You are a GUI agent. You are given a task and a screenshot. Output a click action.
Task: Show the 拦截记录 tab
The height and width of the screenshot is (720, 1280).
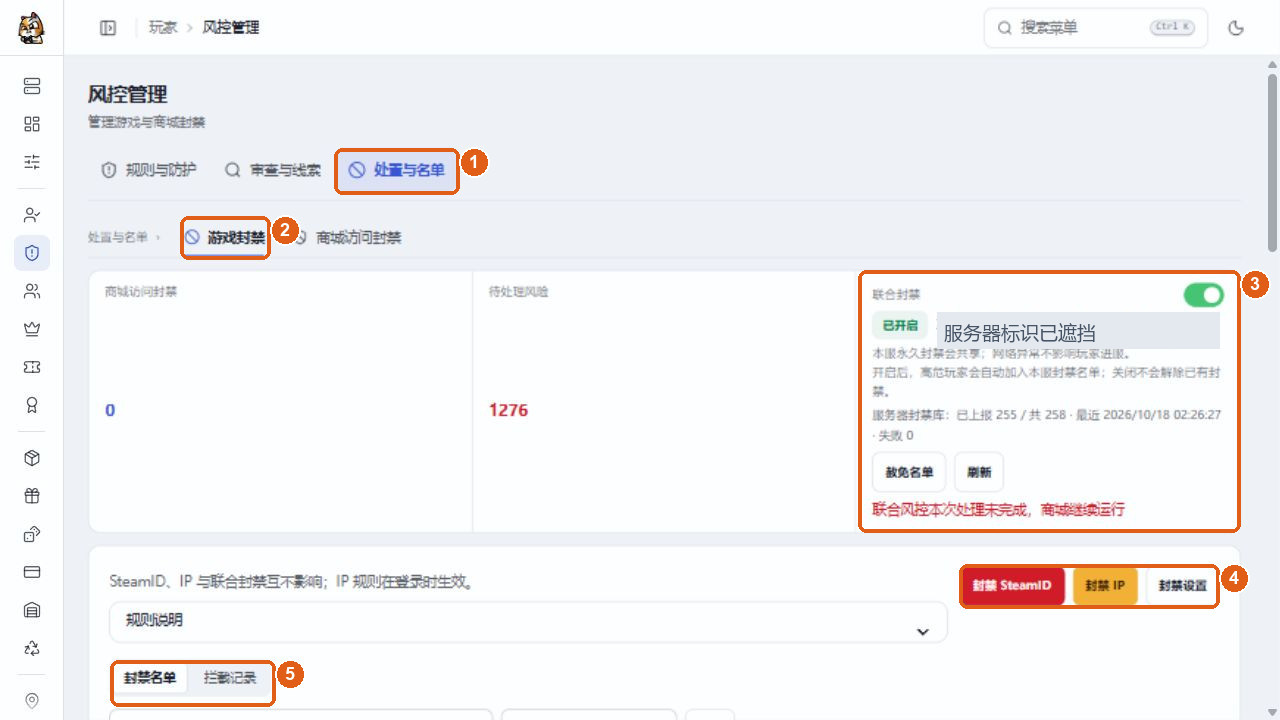(x=230, y=678)
